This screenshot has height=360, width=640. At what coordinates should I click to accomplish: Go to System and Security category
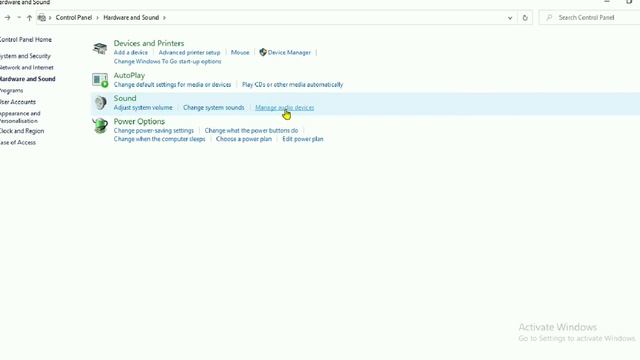[x=25, y=56]
